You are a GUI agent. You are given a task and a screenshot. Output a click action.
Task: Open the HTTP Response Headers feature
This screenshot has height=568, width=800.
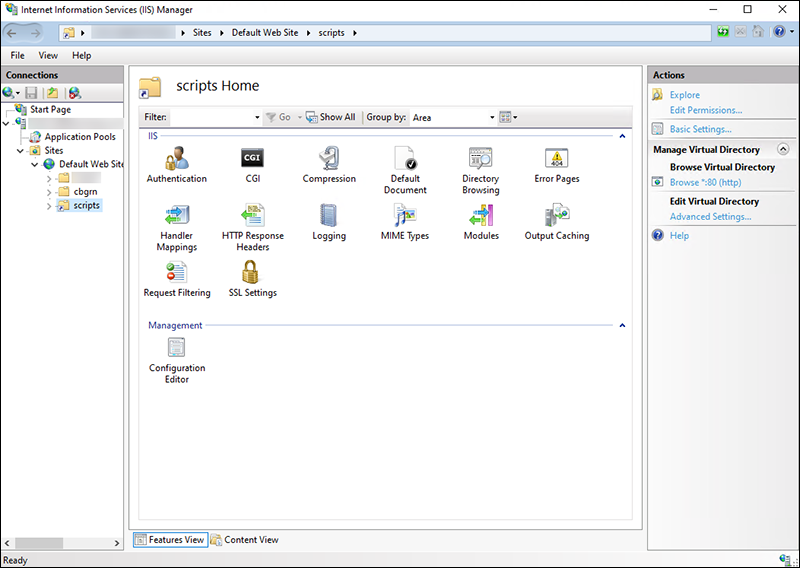(253, 228)
